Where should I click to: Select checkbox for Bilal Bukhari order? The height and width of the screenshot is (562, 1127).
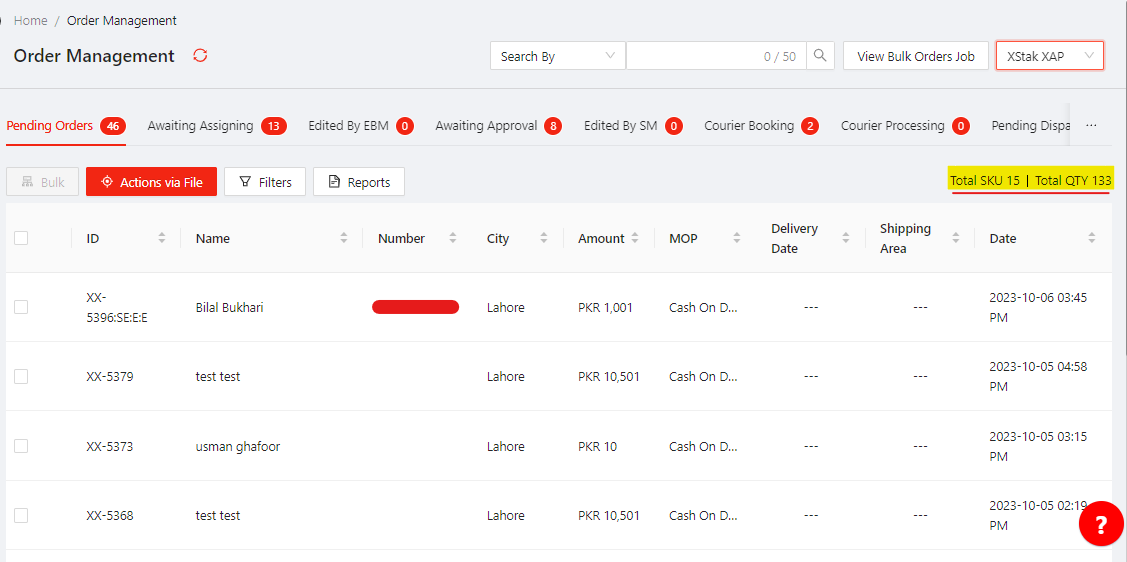point(21,307)
